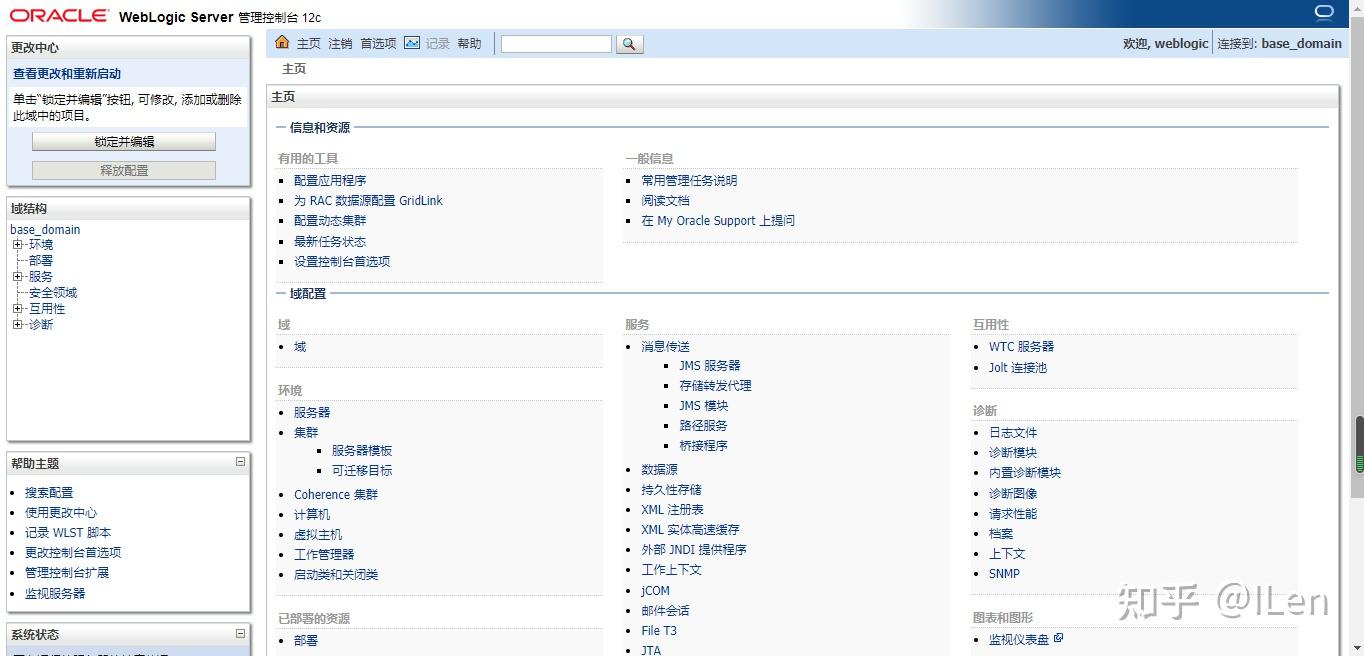The height and width of the screenshot is (656, 1364).
Task: Open 常用管理任务说明 link
Action: [689, 180]
